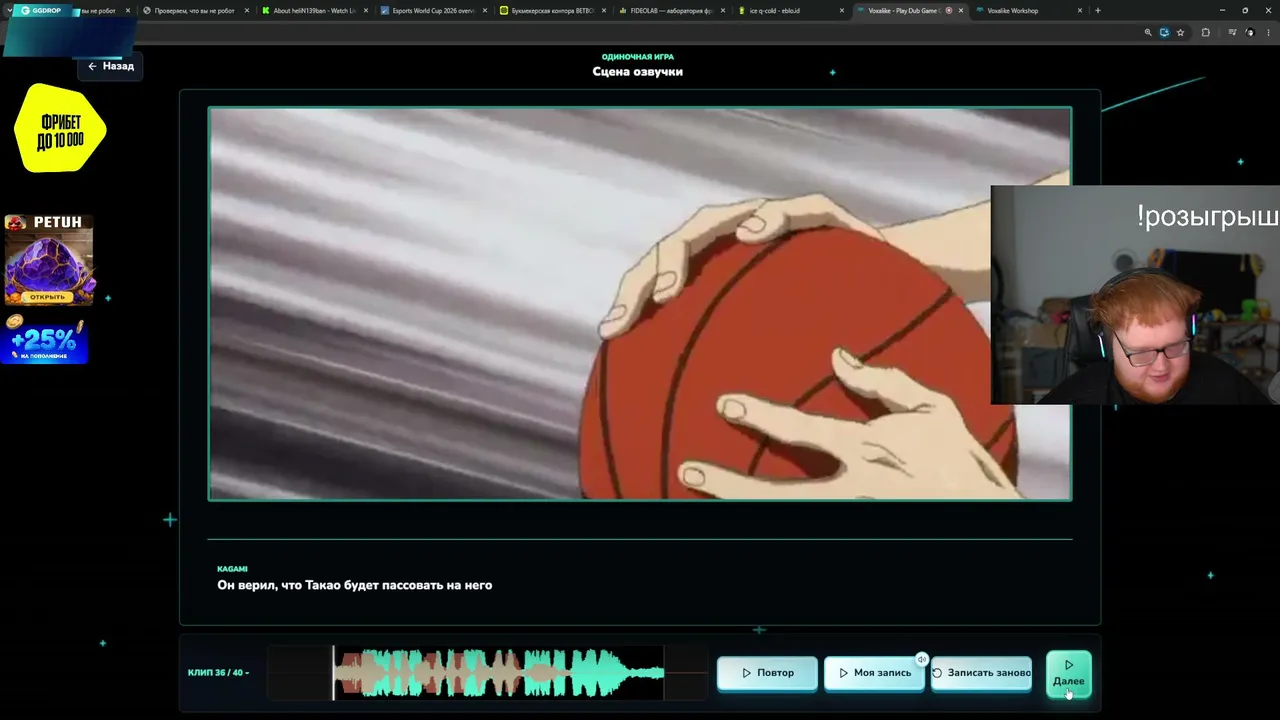Open the browser extensions puzzle icon
The height and width of the screenshot is (720, 1280).
click(1205, 33)
